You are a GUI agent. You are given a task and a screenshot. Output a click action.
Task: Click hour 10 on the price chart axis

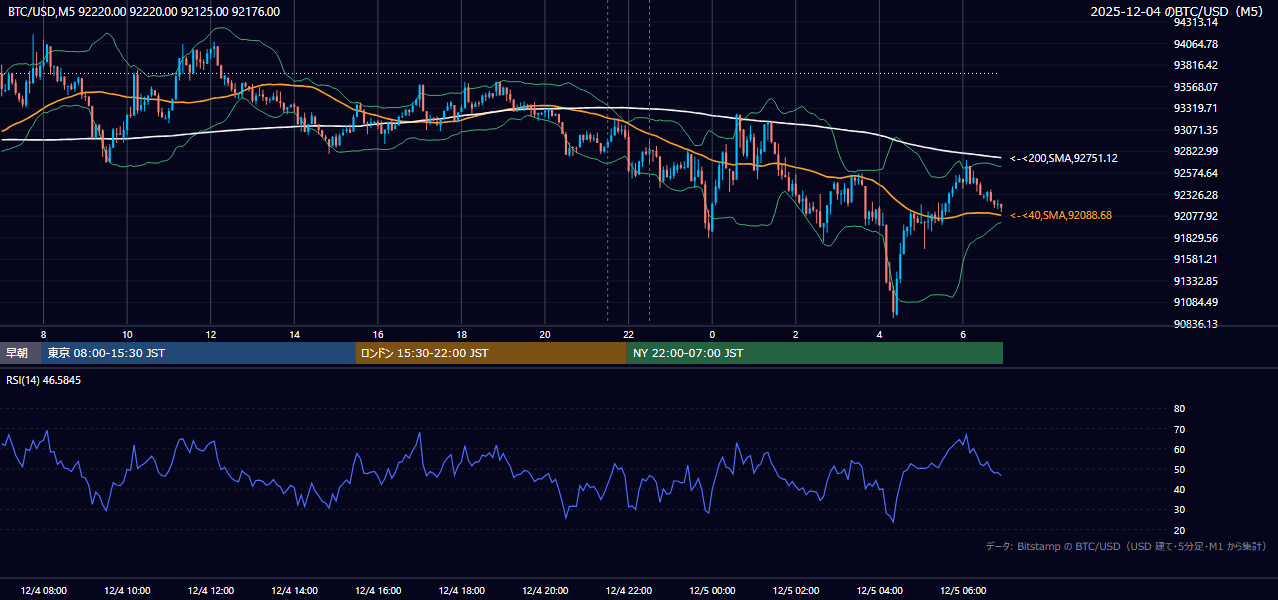[127, 334]
